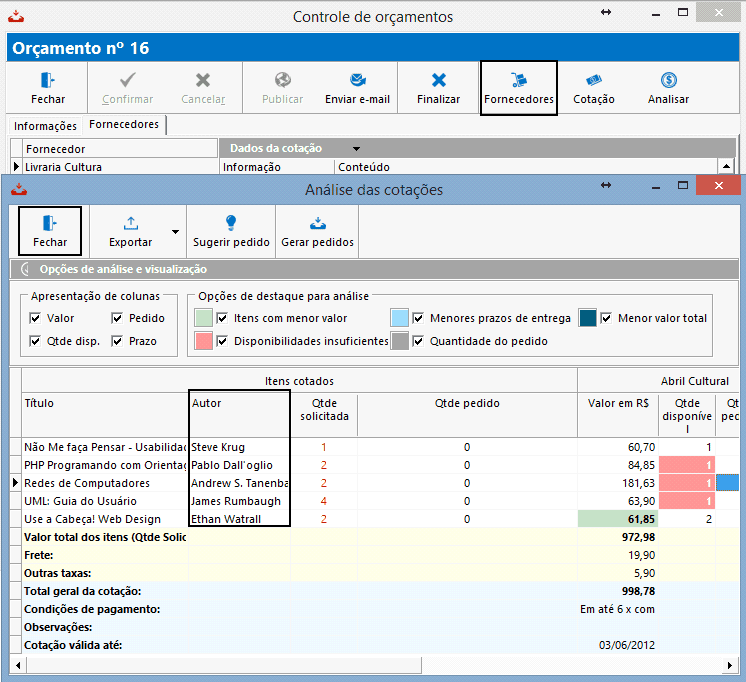Click double-arrow icon in Controle de orçamentos title bar
The image size is (746, 682).
[606, 12]
